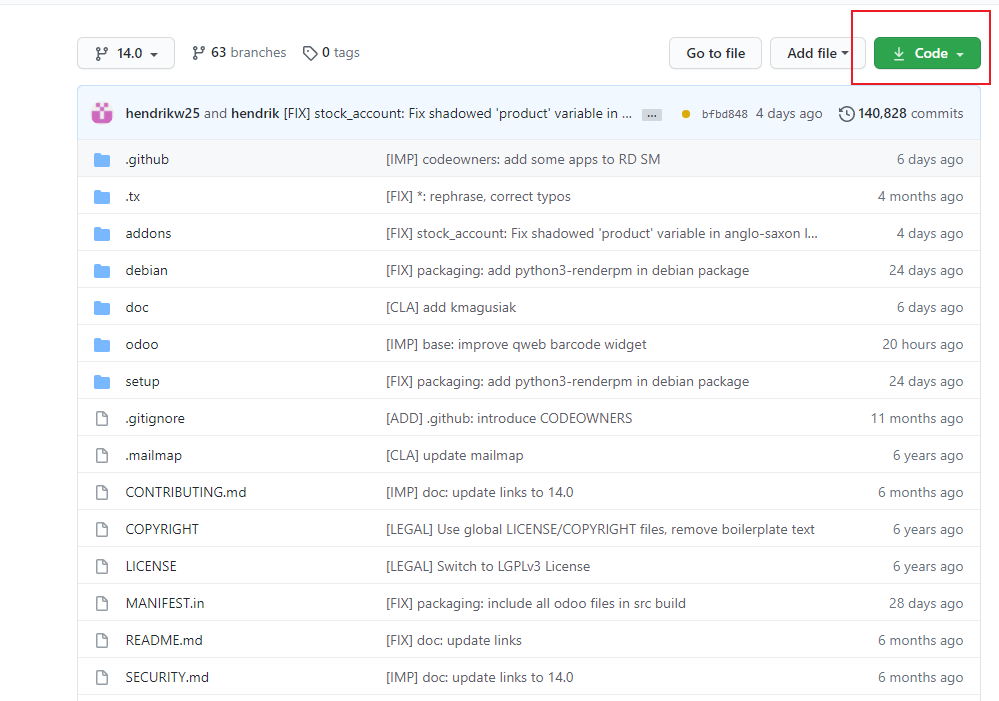Click hendrikw25's avatar image
Screen dimensions: 999x701
[102, 113]
